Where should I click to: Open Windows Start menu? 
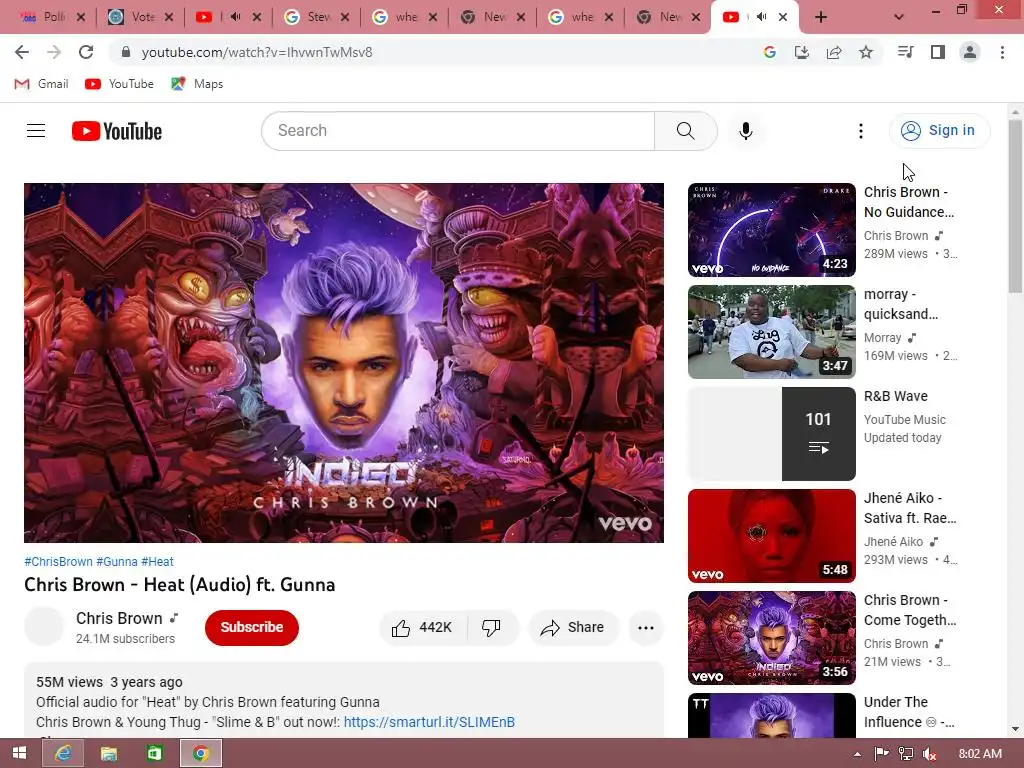19,754
